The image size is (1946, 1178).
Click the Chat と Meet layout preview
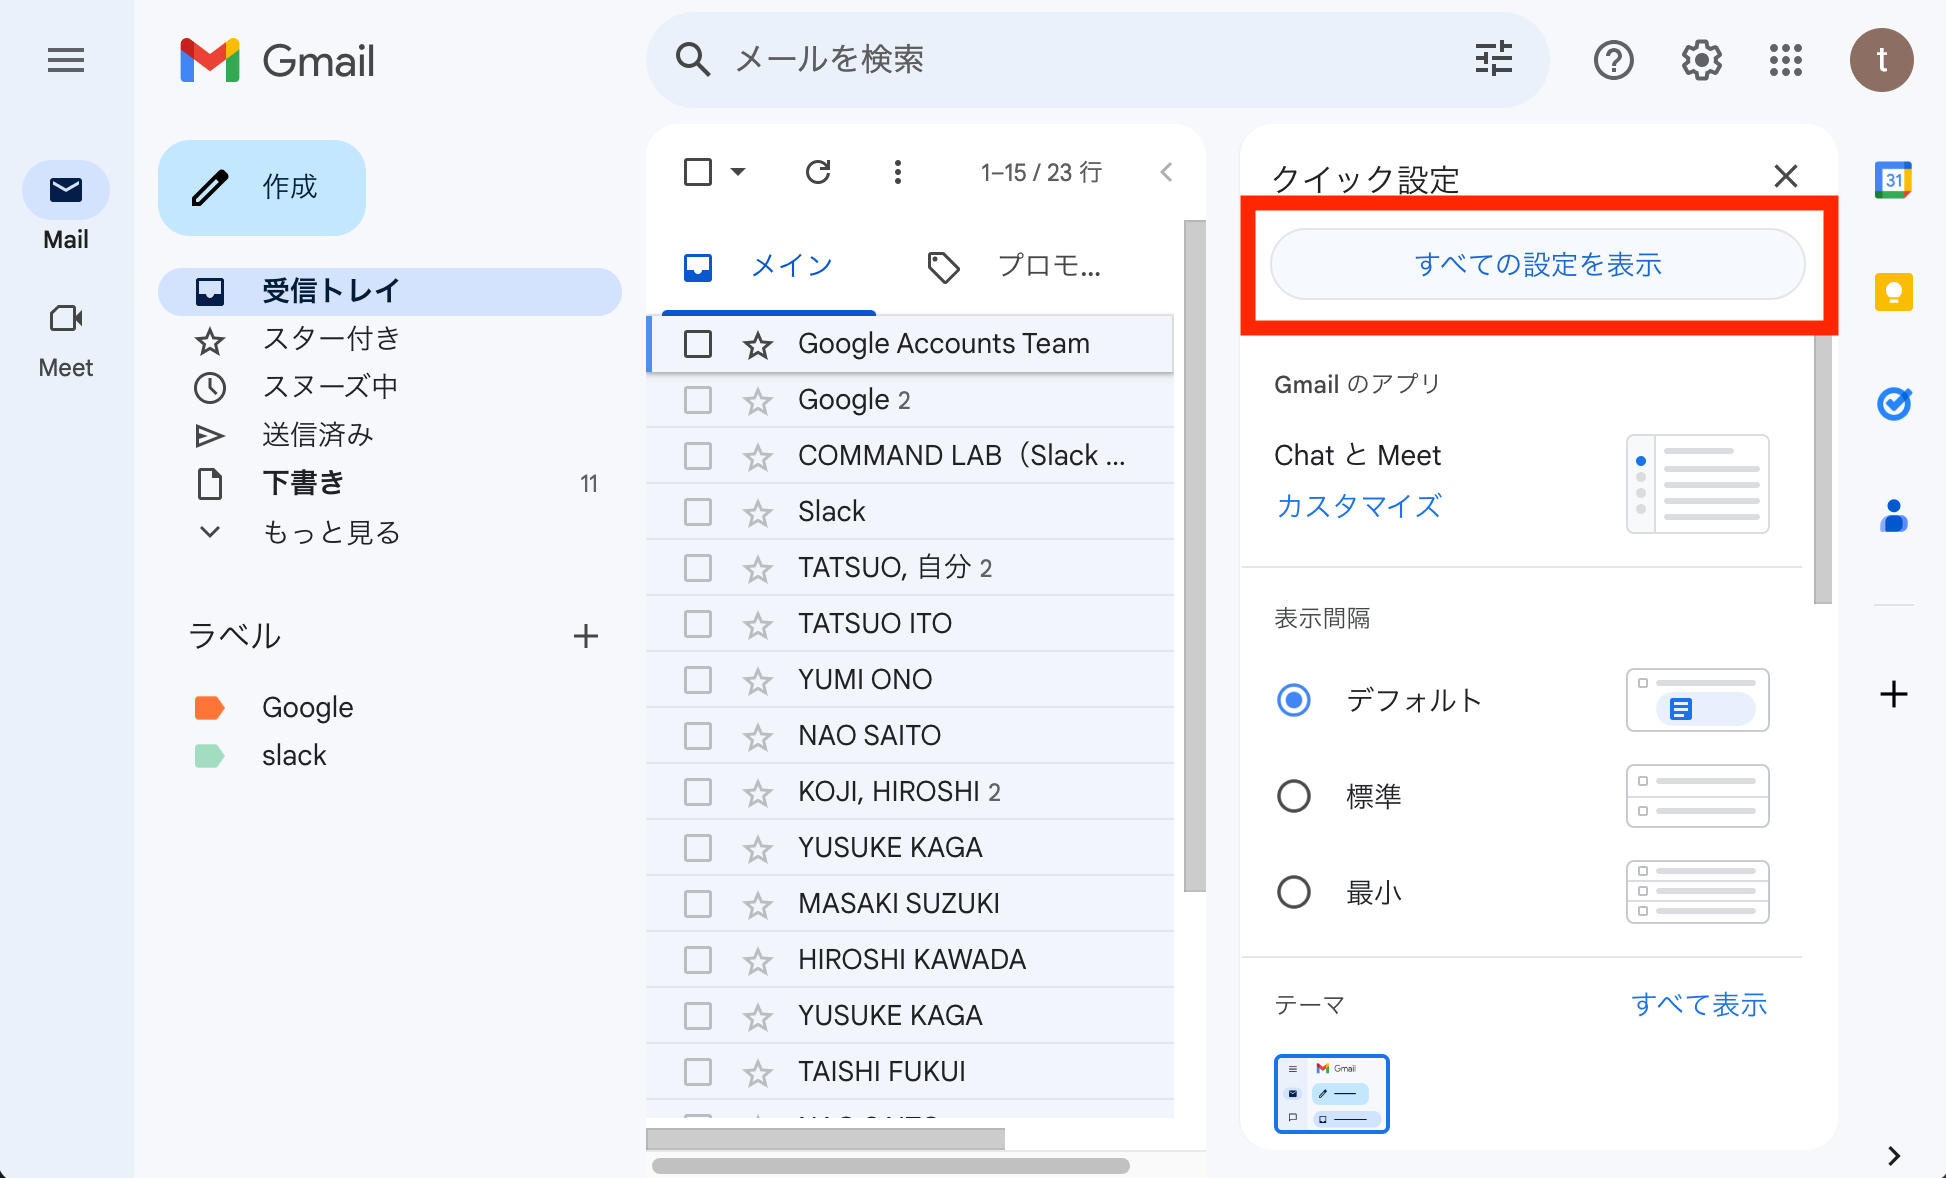tap(1698, 484)
